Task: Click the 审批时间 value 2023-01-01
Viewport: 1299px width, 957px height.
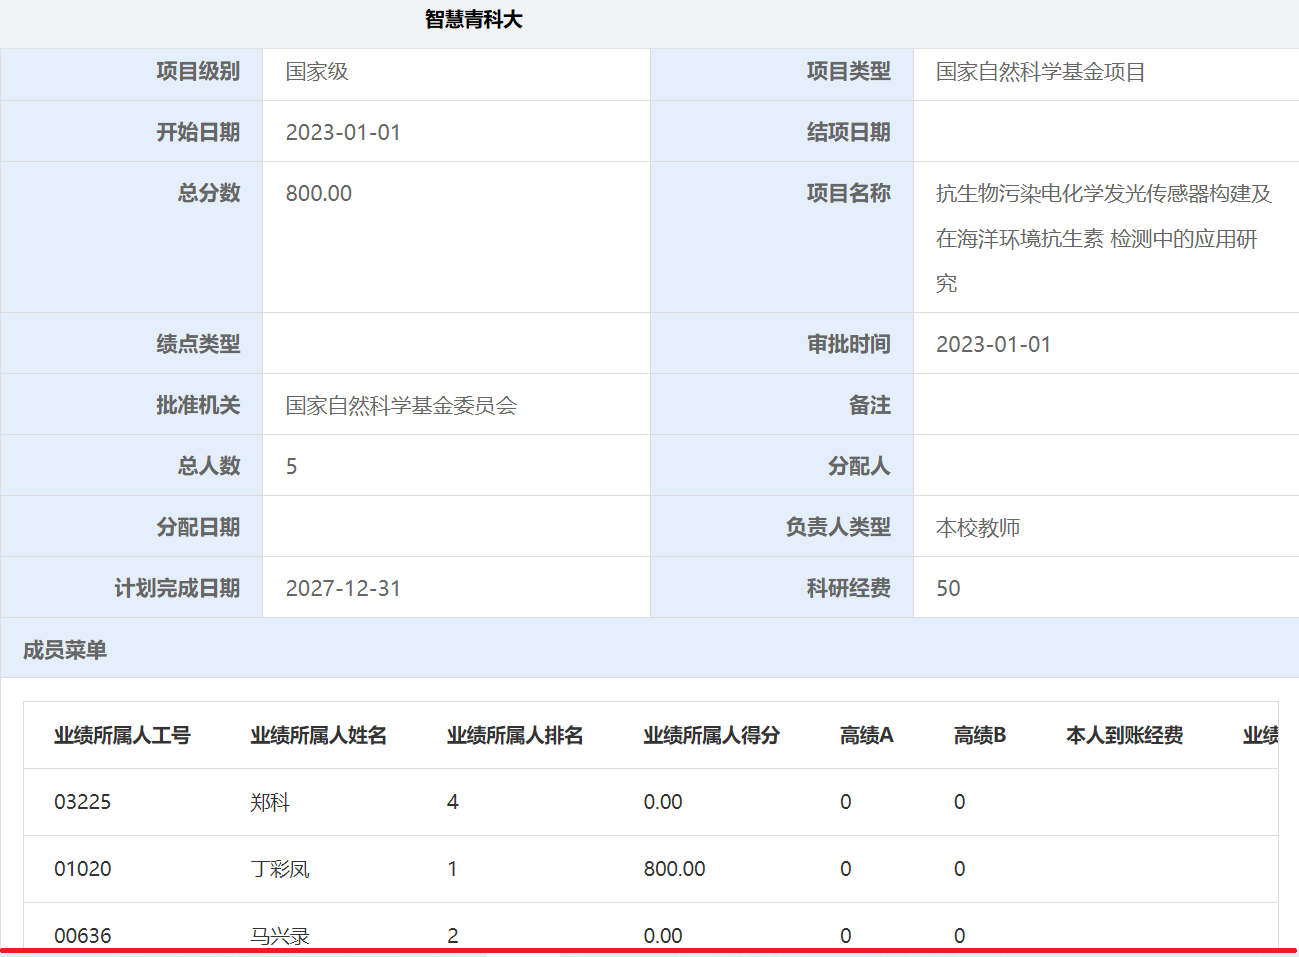Action: tap(993, 345)
